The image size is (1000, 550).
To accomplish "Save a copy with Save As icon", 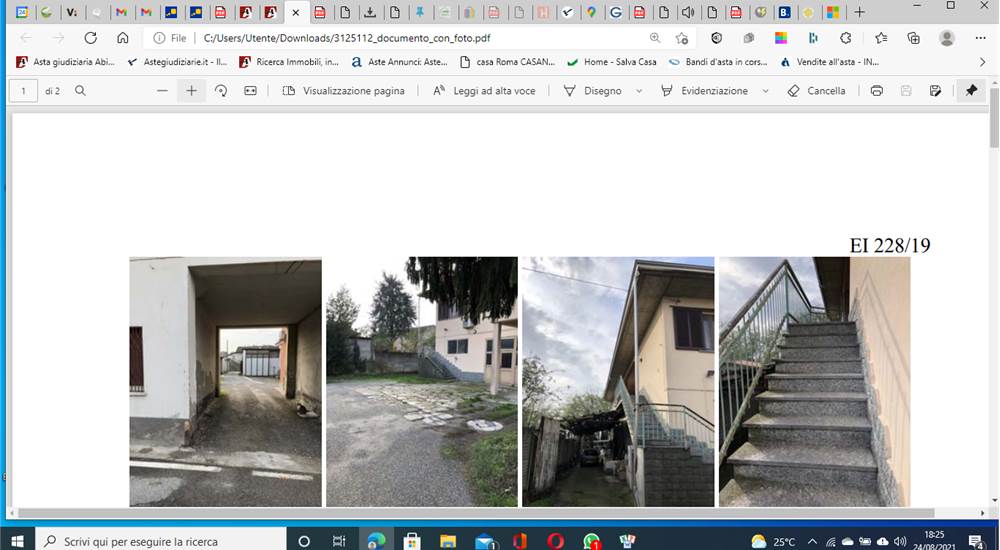I will click(935, 91).
